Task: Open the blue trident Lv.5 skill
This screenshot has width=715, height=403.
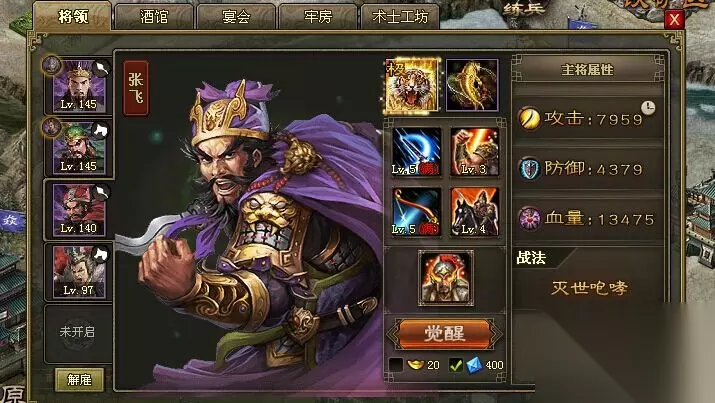Action: (416, 152)
